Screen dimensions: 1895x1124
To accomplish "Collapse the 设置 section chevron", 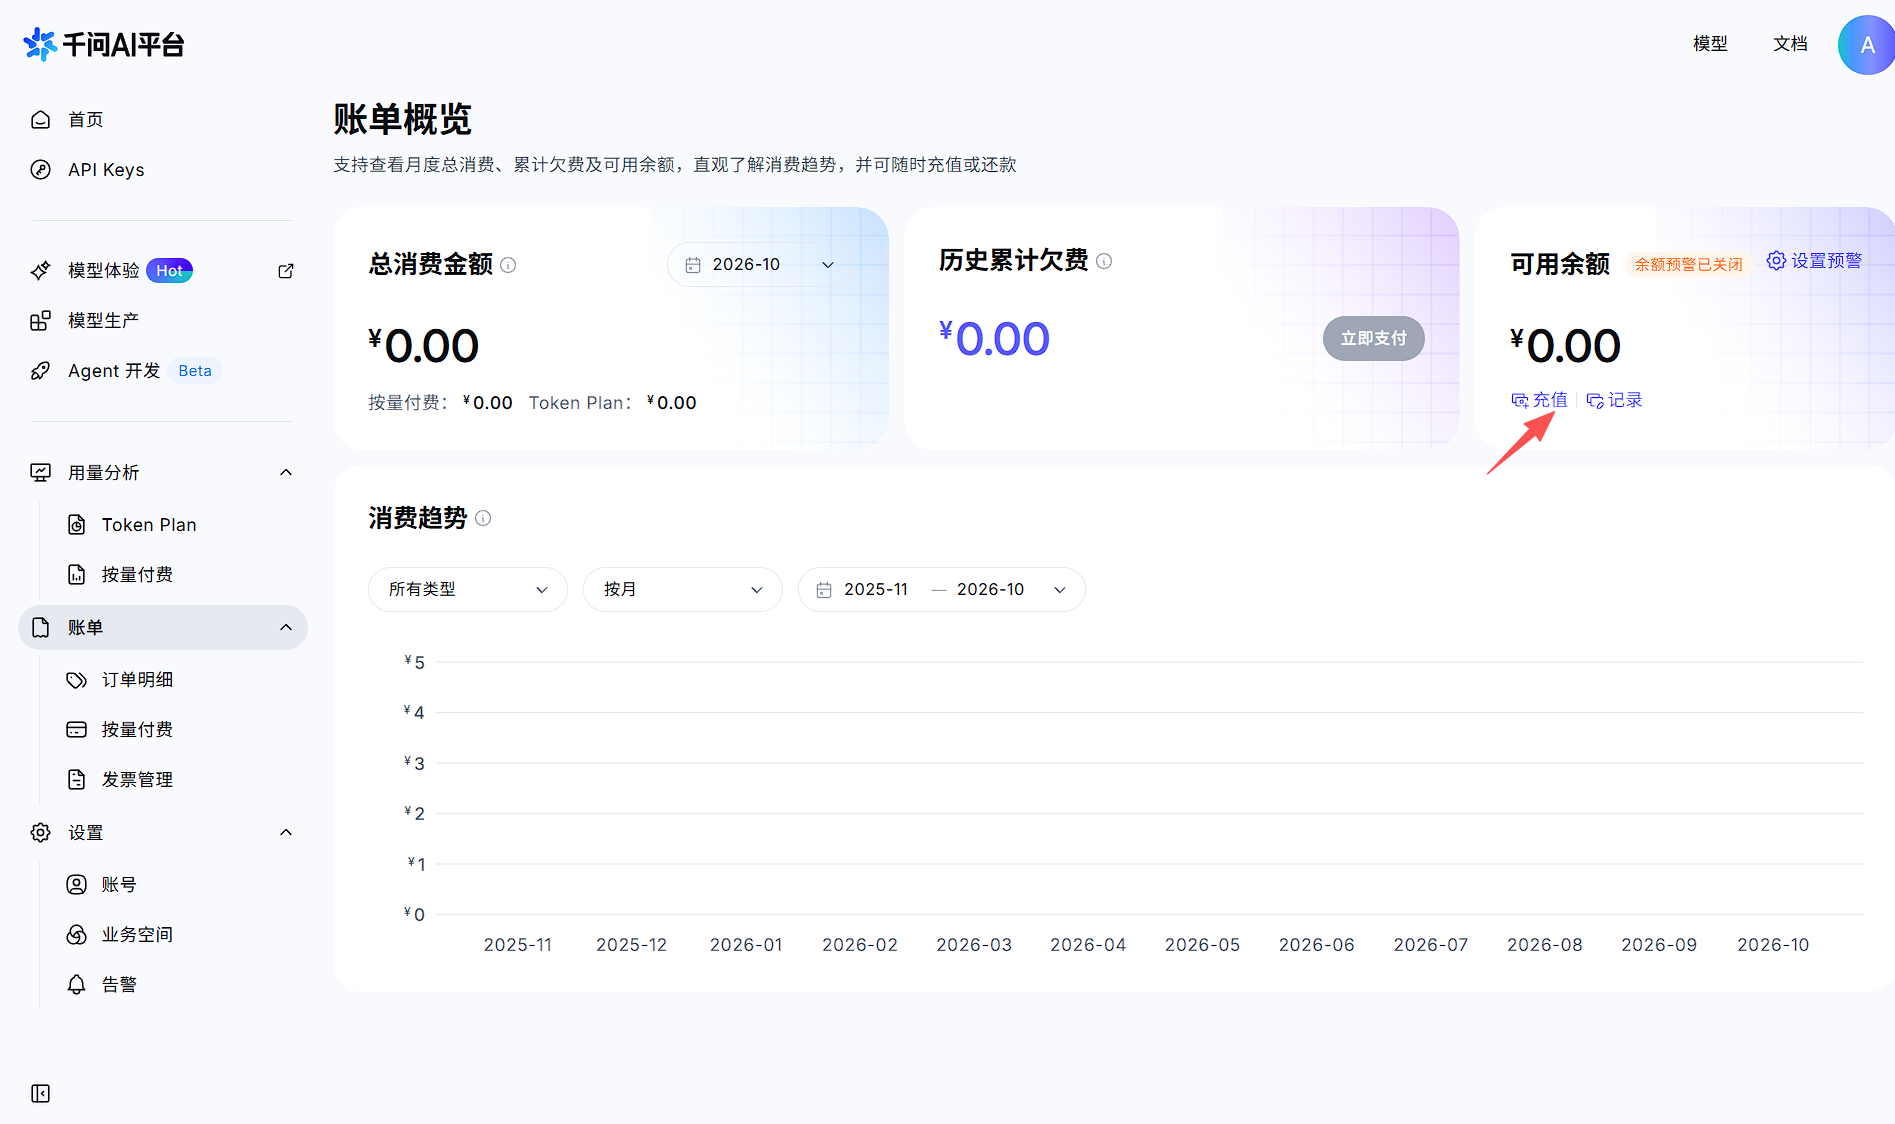I will (x=286, y=832).
